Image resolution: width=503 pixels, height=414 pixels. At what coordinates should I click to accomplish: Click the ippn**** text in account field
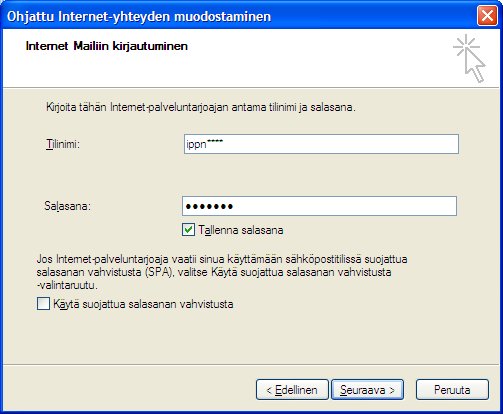click(x=205, y=144)
